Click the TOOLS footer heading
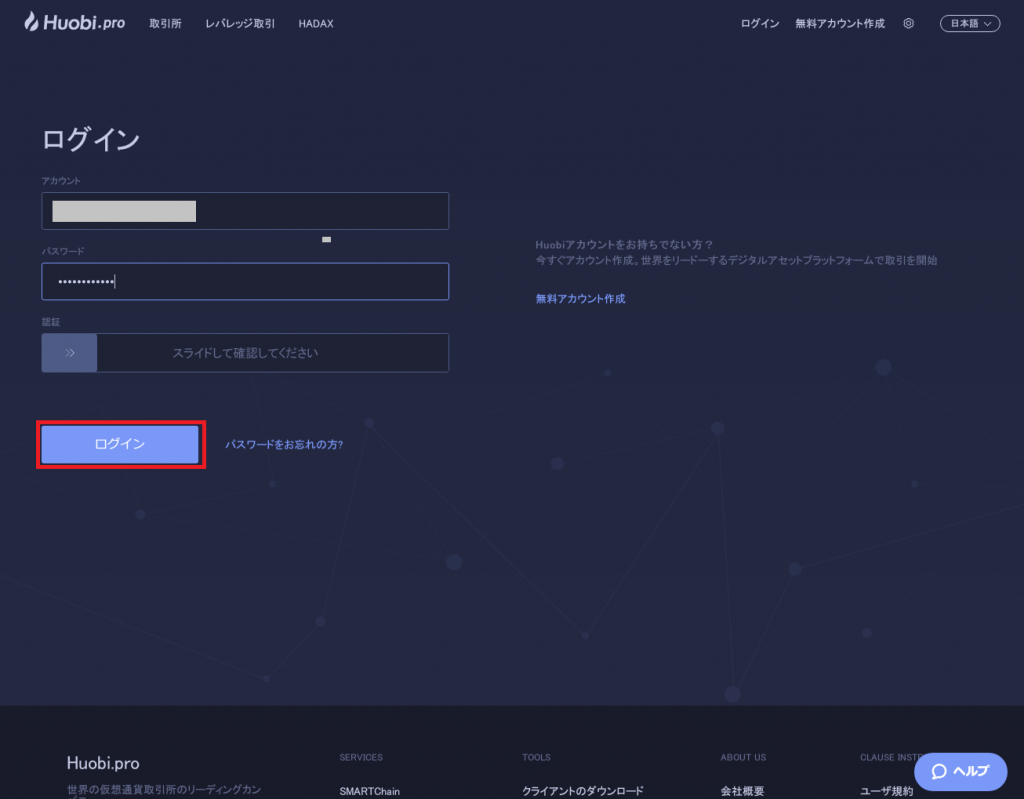The height and width of the screenshot is (799, 1024). [536, 757]
